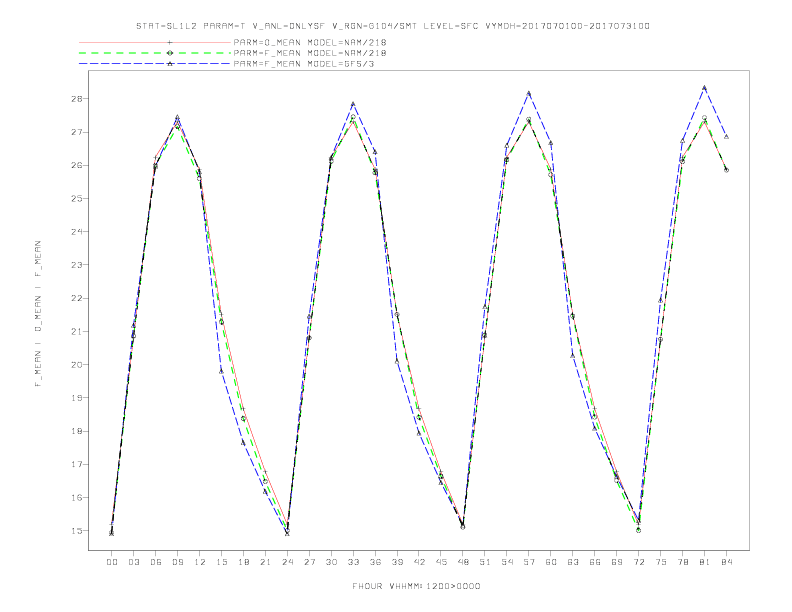The height and width of the screenshot is (612, 792).
Task: Click the vertical axis title F_MEAN | O_MEAN | F_MEAN
Action: (x=38, y=314)
